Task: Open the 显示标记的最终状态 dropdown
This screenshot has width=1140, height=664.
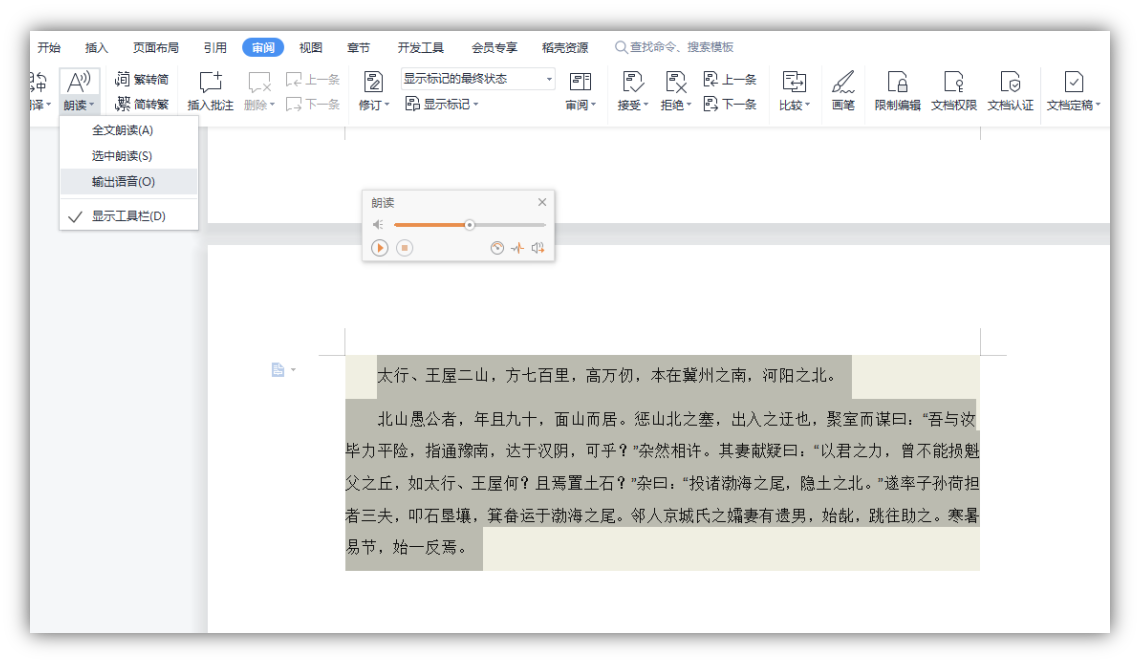Action: (x=478, y=79)
